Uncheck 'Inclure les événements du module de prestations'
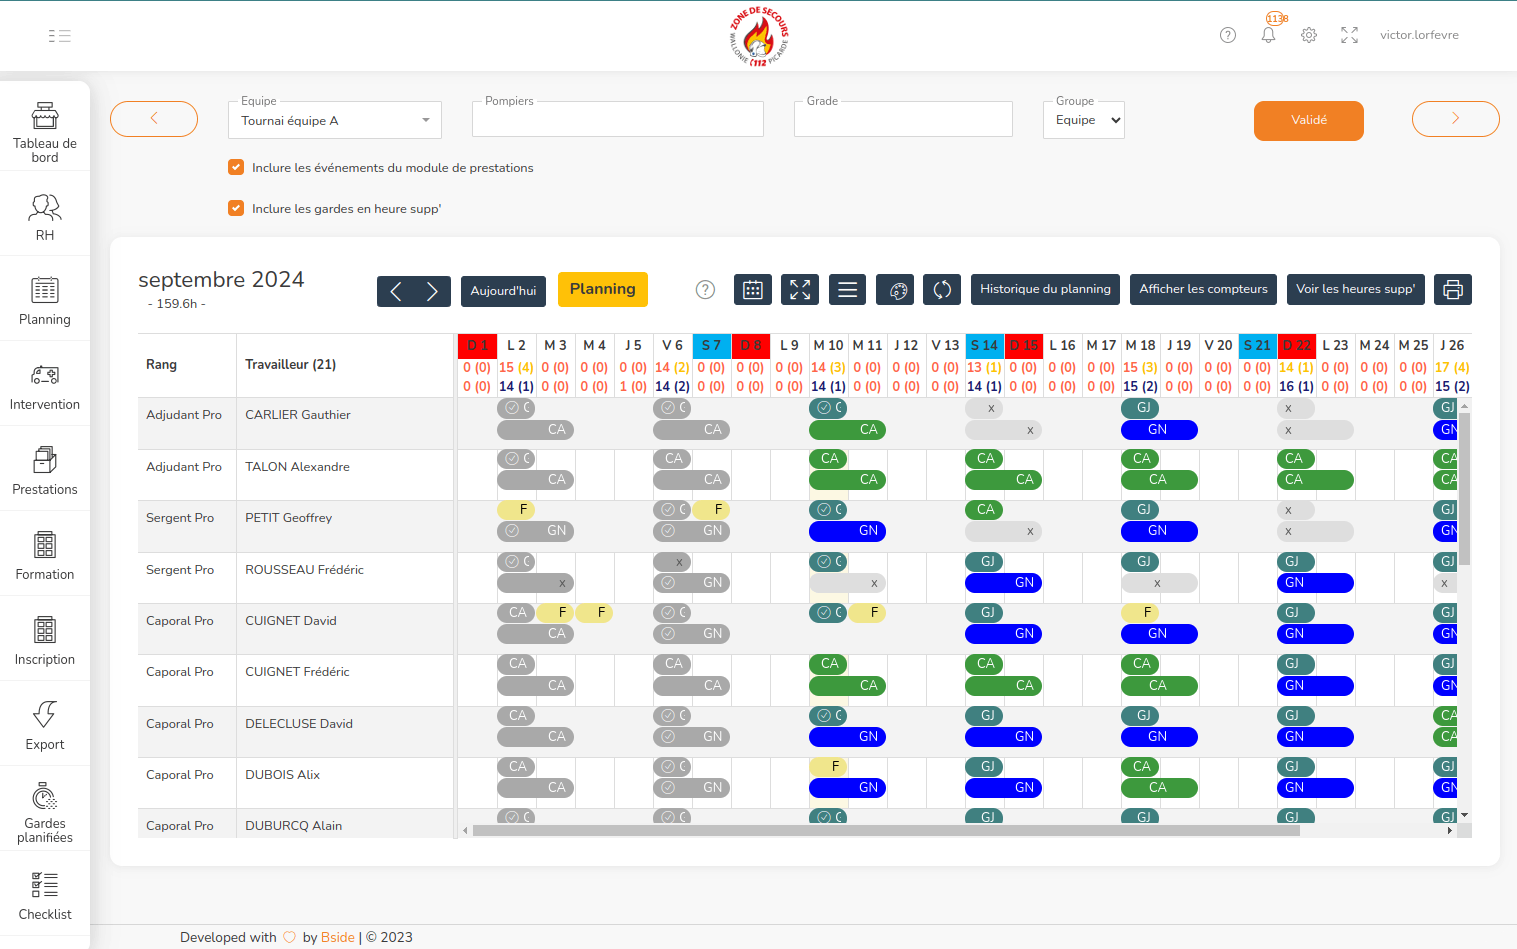1517x949 pixels. click(236, 168)
